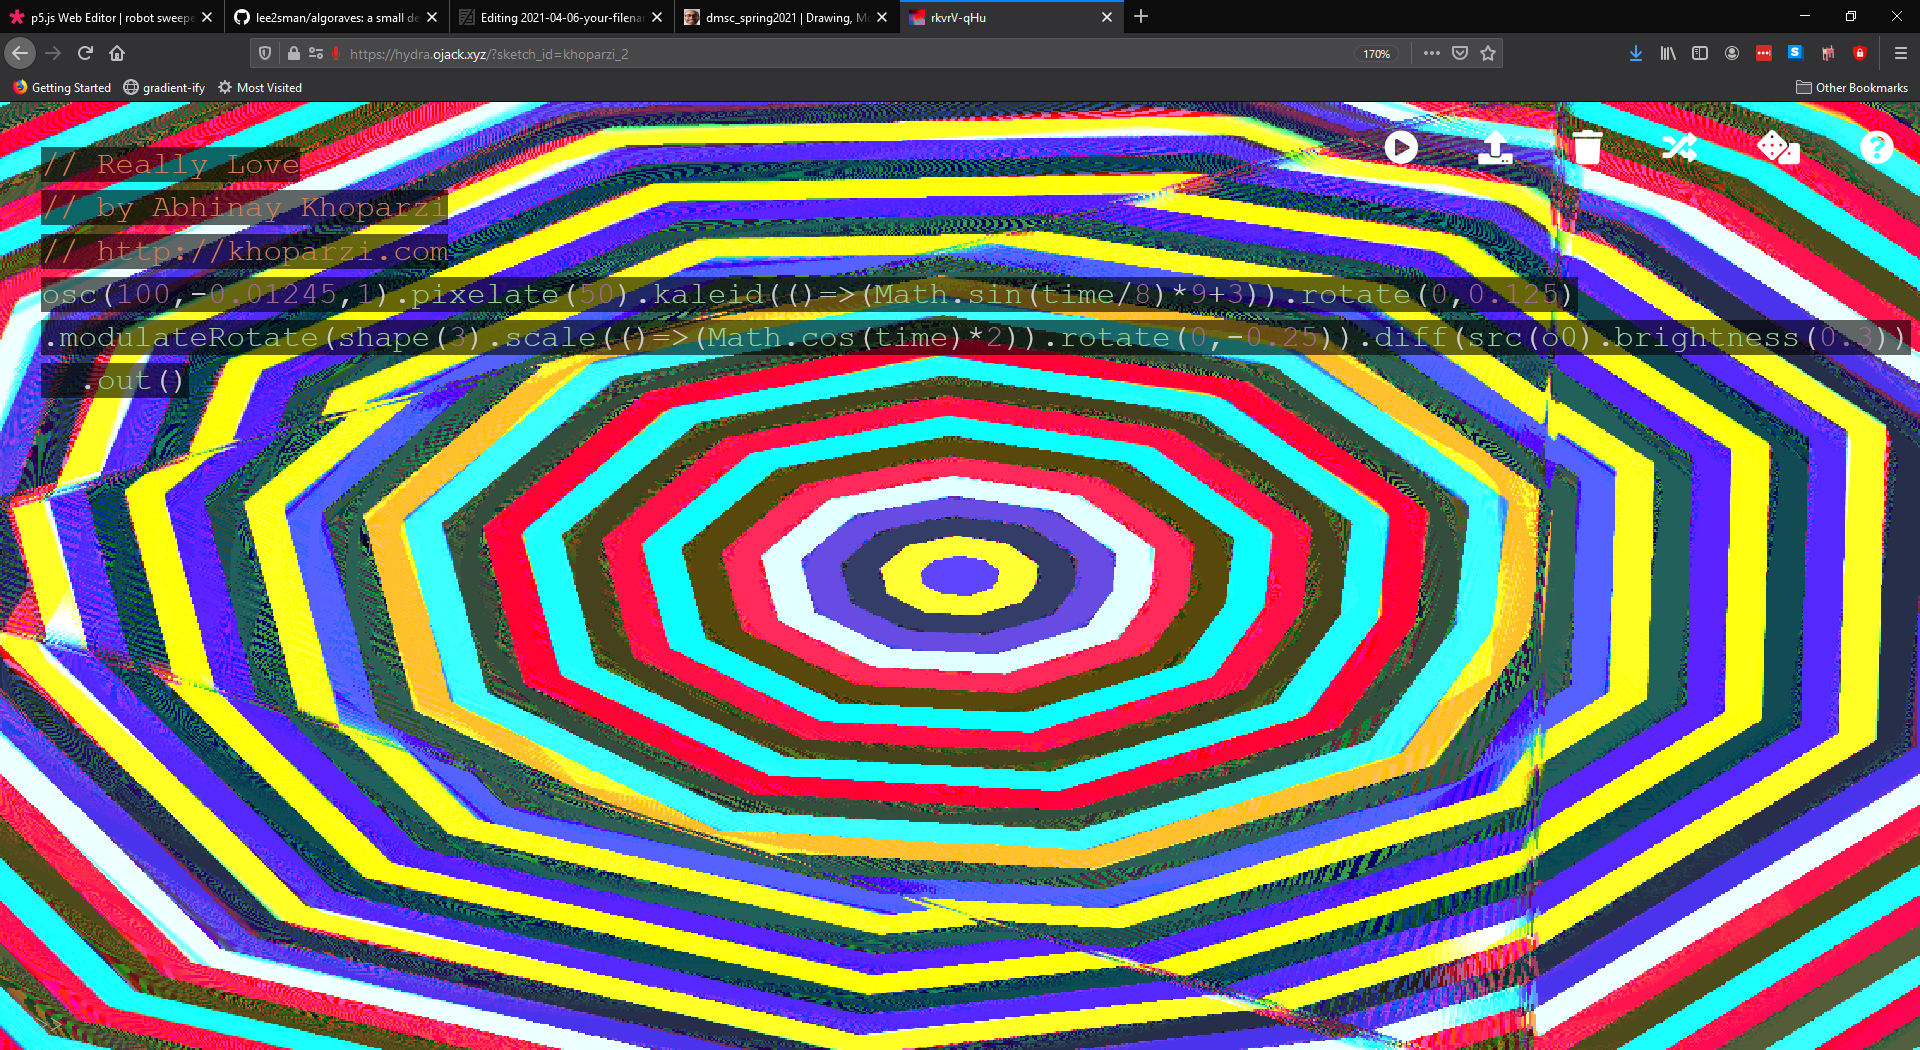The width and height of the screenshot is (1920, 1050).
Task: Go to the browser home page
Action: [117, 53]
